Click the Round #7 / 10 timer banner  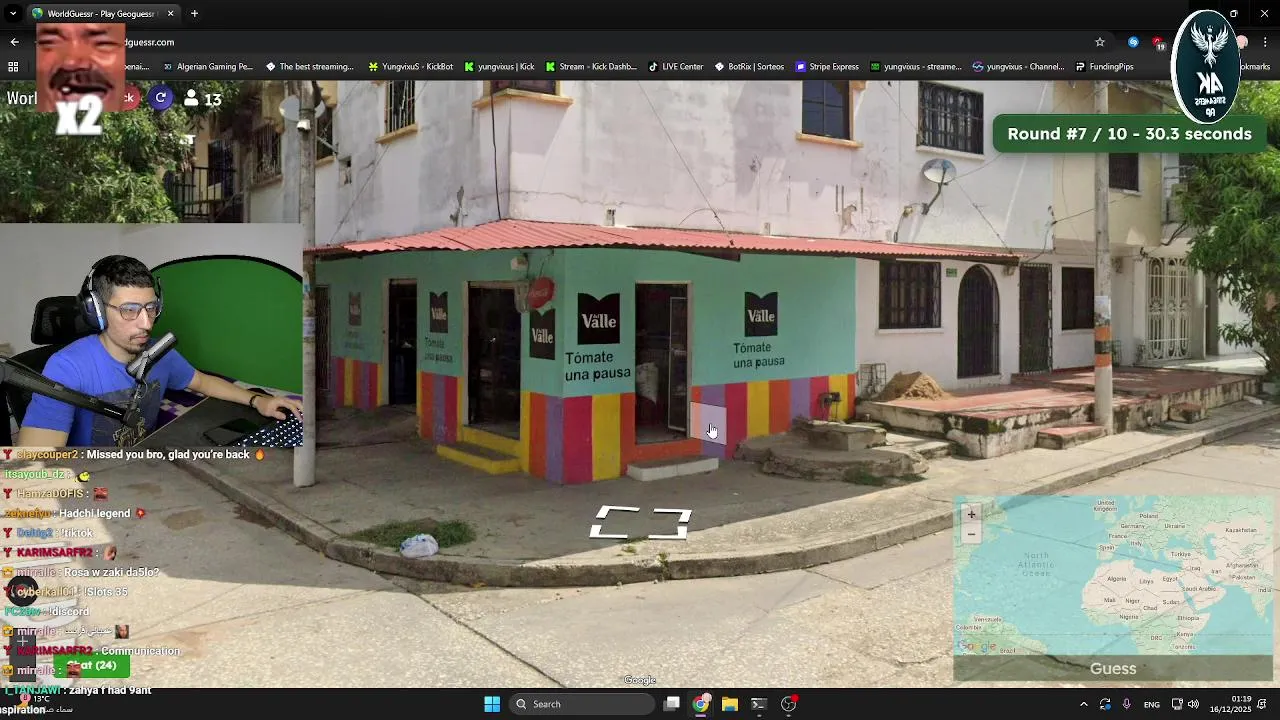click(x=1129, y=134)
